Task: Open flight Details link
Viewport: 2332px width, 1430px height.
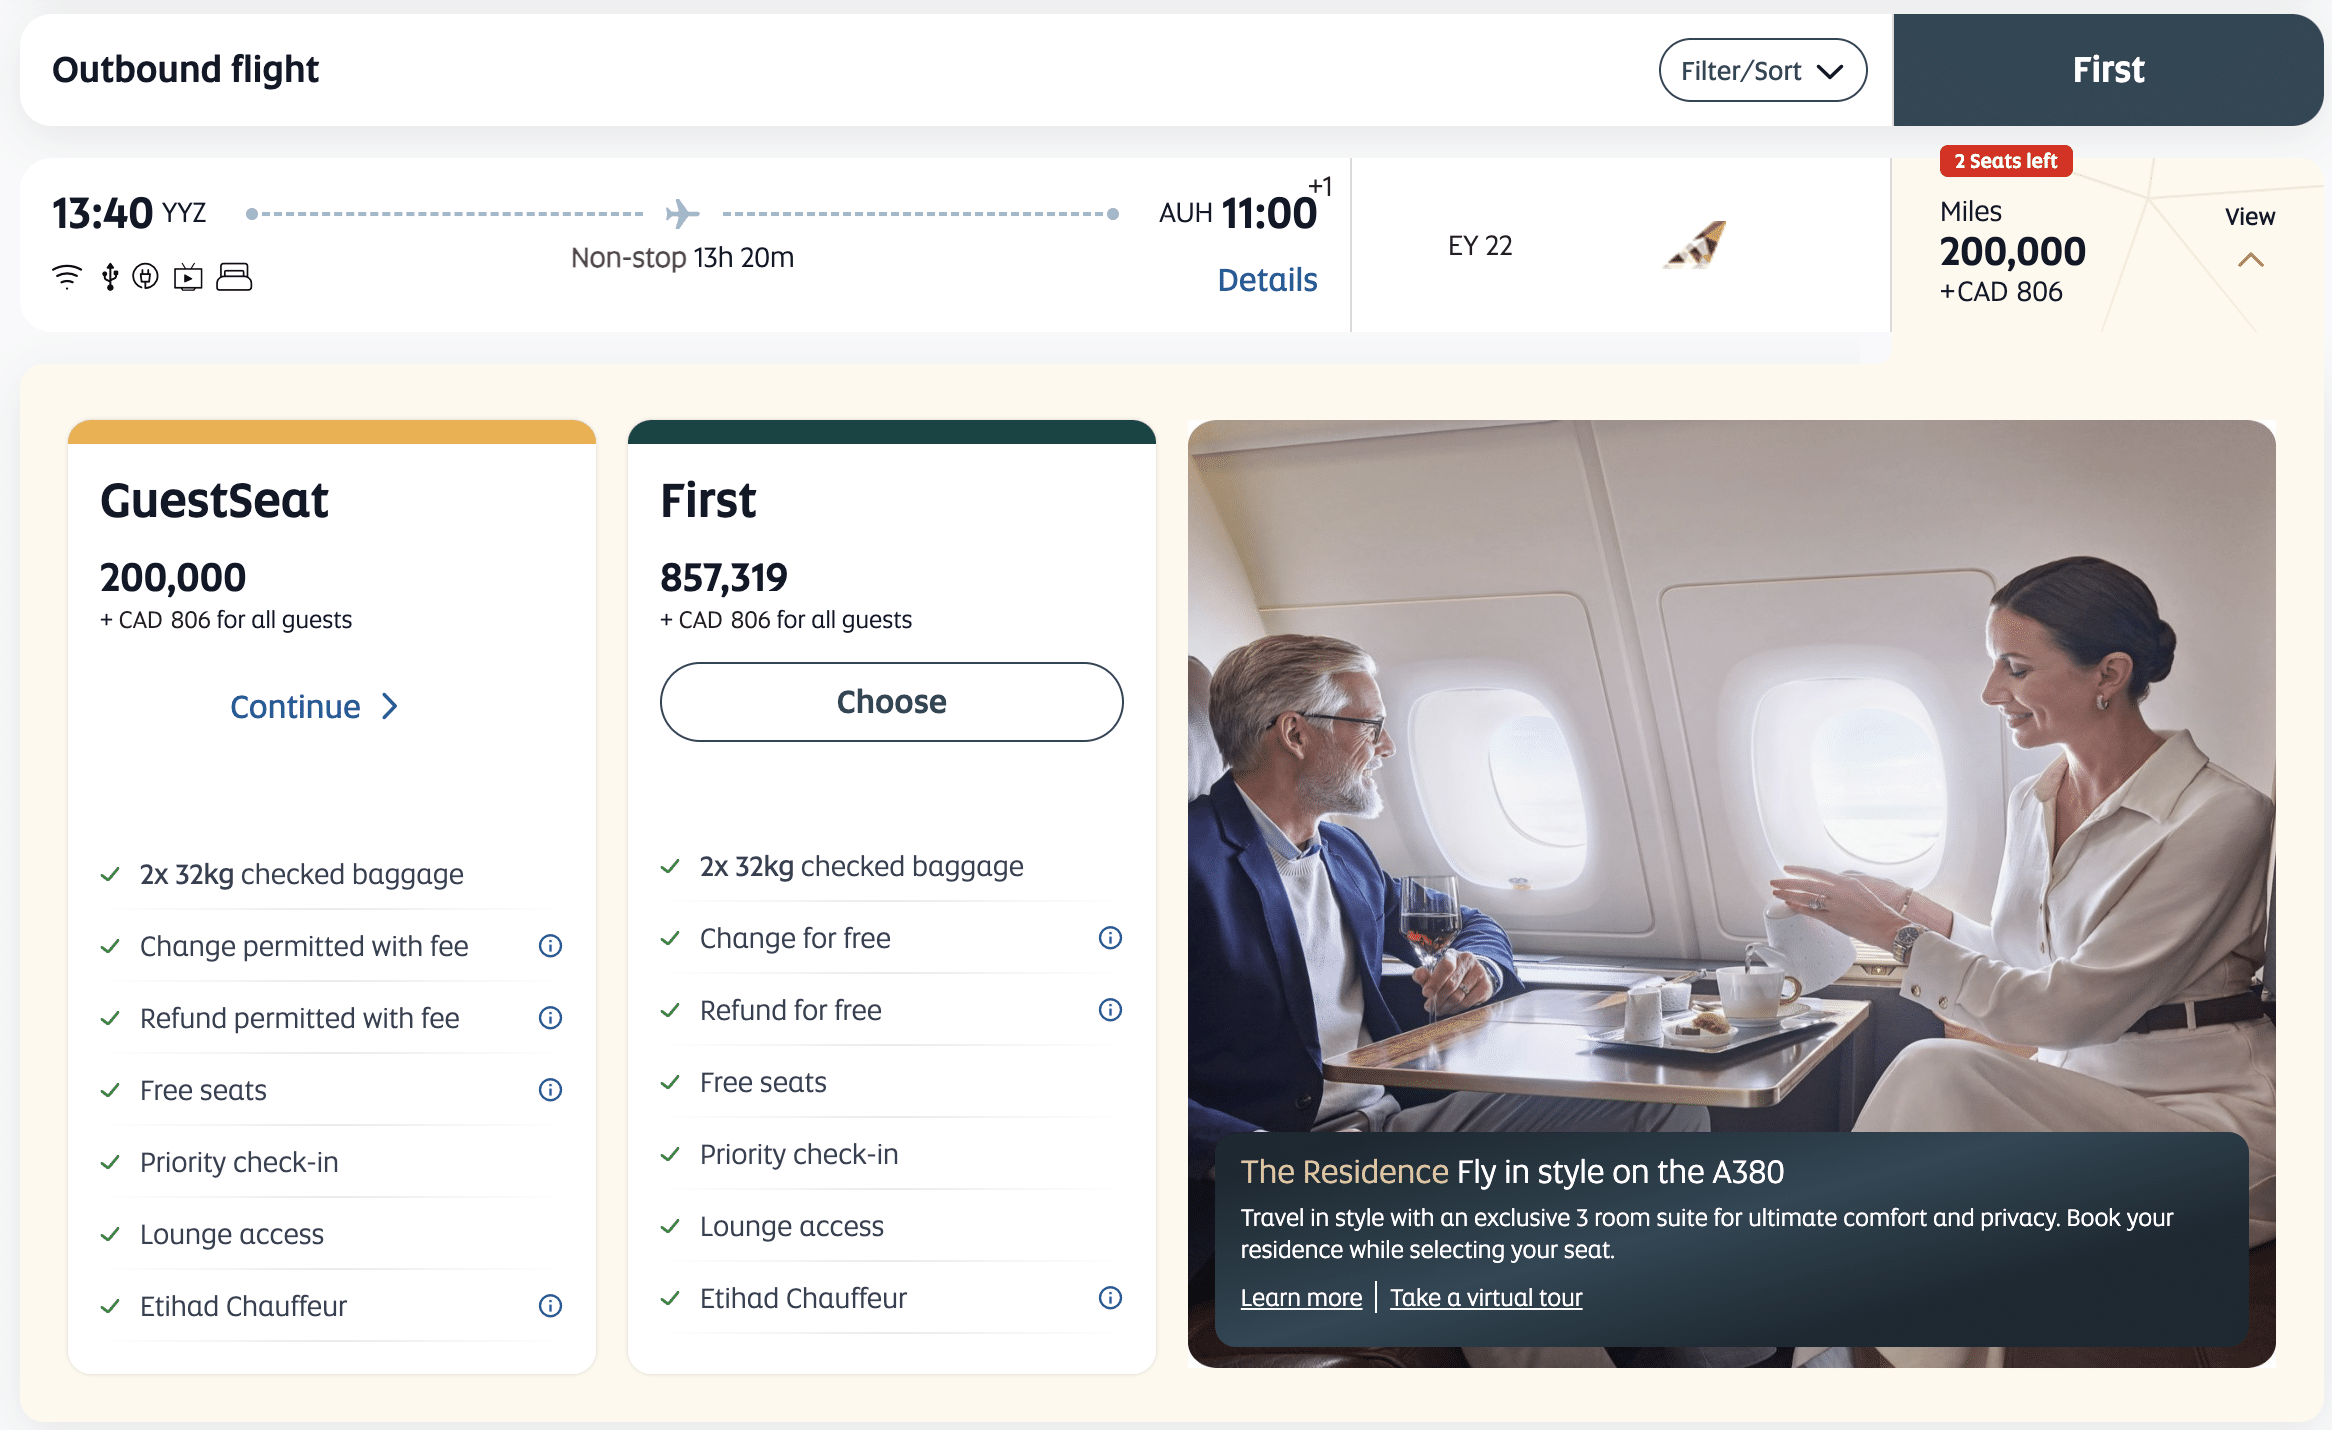Action: 1267,280
